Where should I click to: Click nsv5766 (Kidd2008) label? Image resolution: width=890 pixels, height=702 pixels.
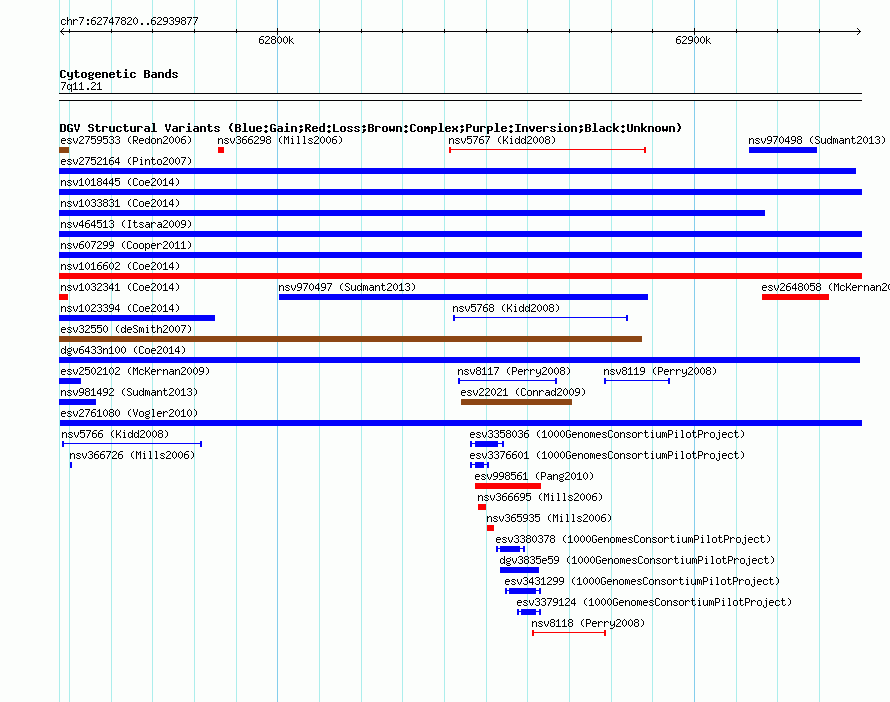click(x=115, y=434)
